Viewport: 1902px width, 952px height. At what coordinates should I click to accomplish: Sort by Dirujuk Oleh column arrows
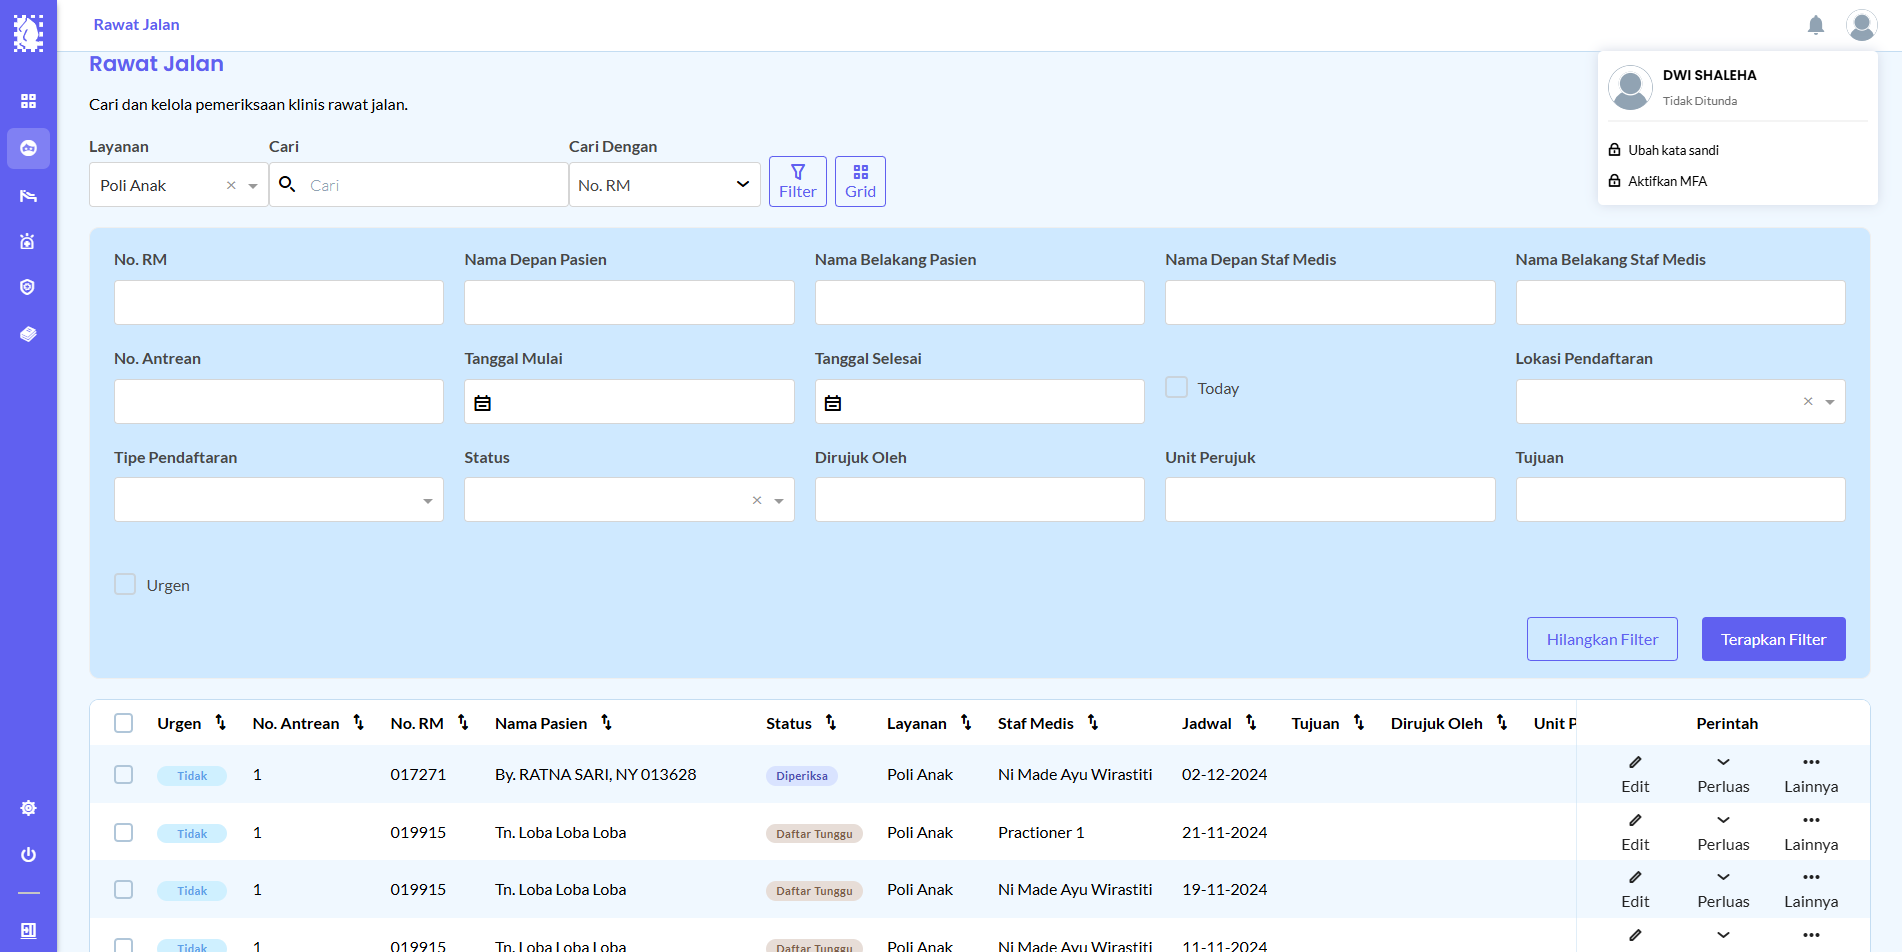[x=1502, y=722]
